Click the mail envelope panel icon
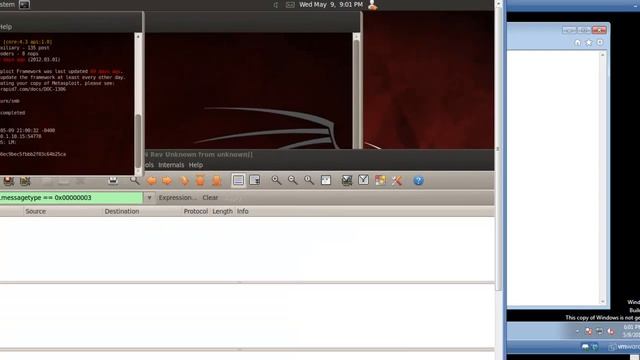 pos(290,5)
